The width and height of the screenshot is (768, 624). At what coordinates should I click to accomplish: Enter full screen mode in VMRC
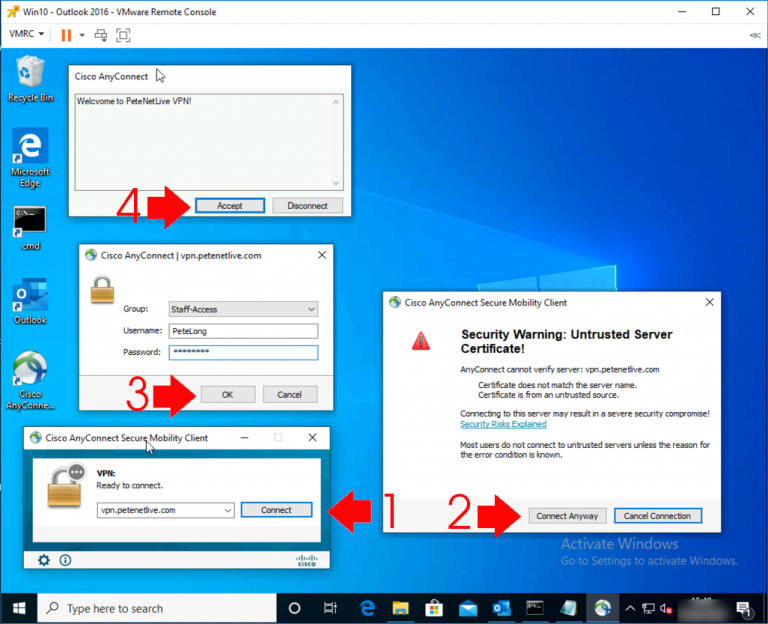[x=123, y=35]
